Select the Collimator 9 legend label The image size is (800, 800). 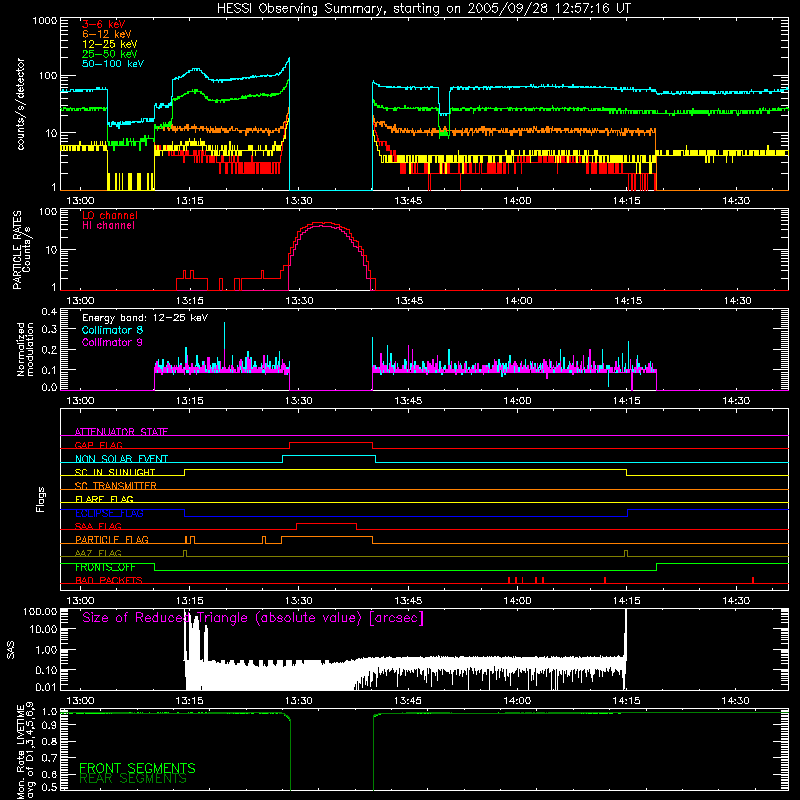point(112,342)
